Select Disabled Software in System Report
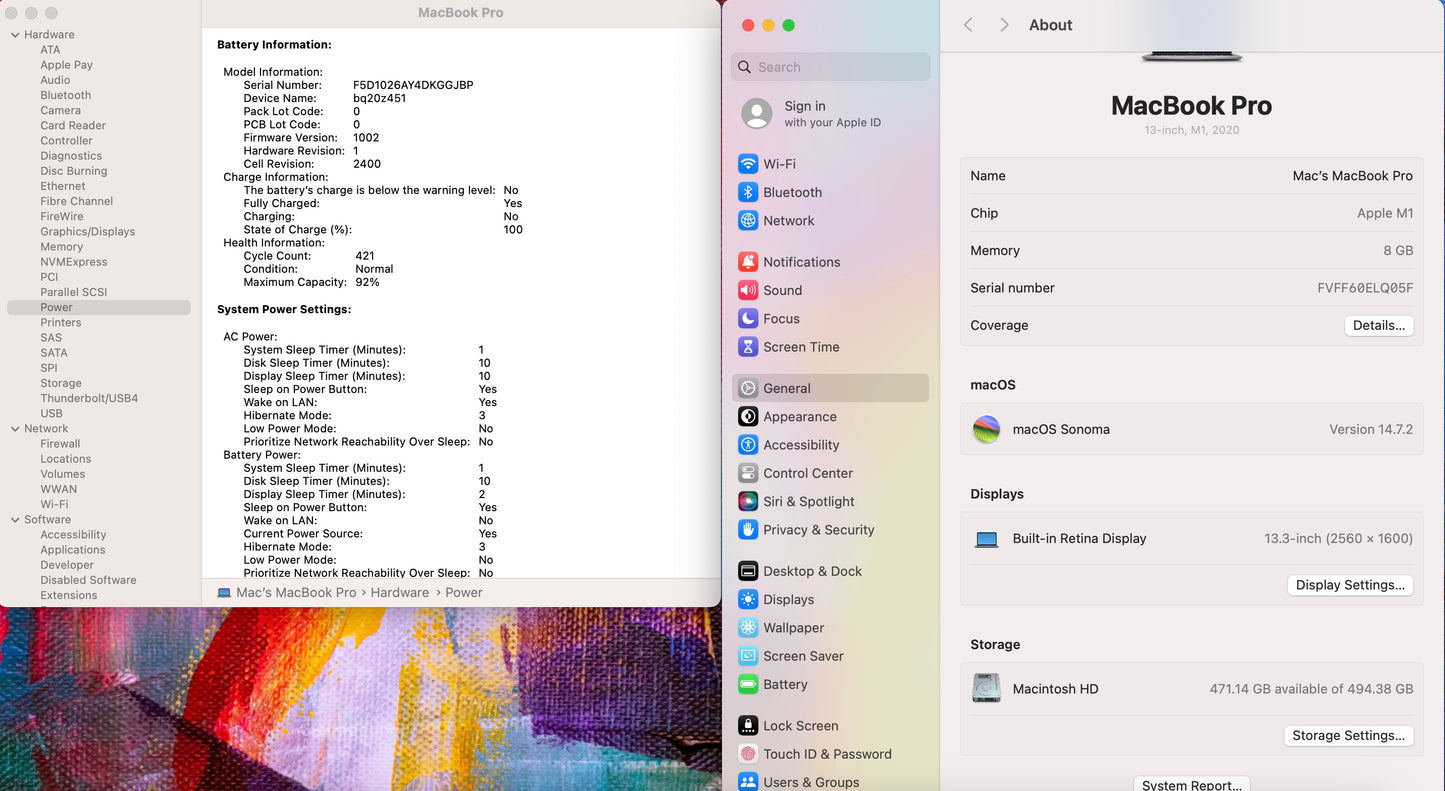The width and height of the screenshot is (1445, 791). 88,580
